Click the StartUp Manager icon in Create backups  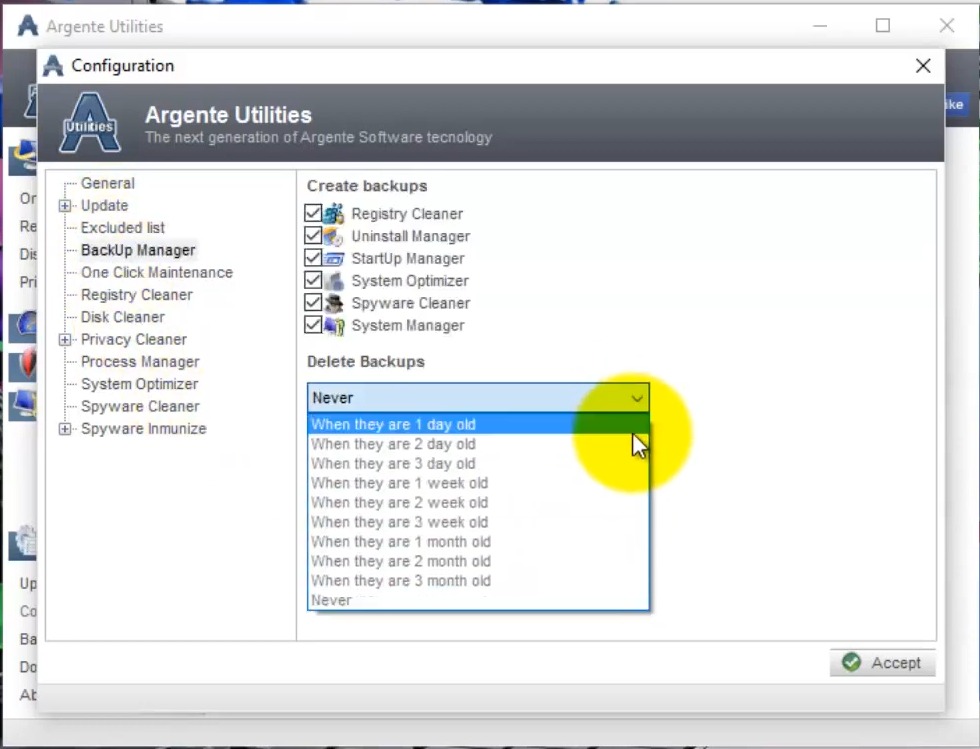tap(334, 258)
